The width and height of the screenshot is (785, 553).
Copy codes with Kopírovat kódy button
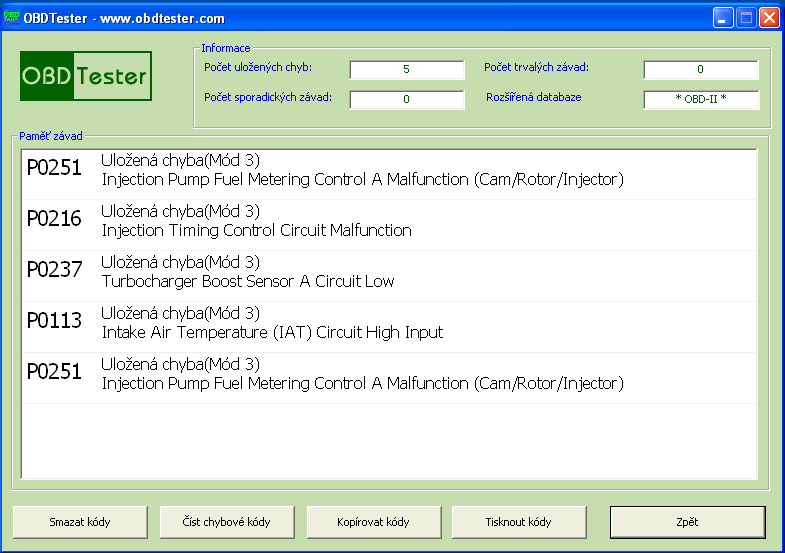[375, 522]
